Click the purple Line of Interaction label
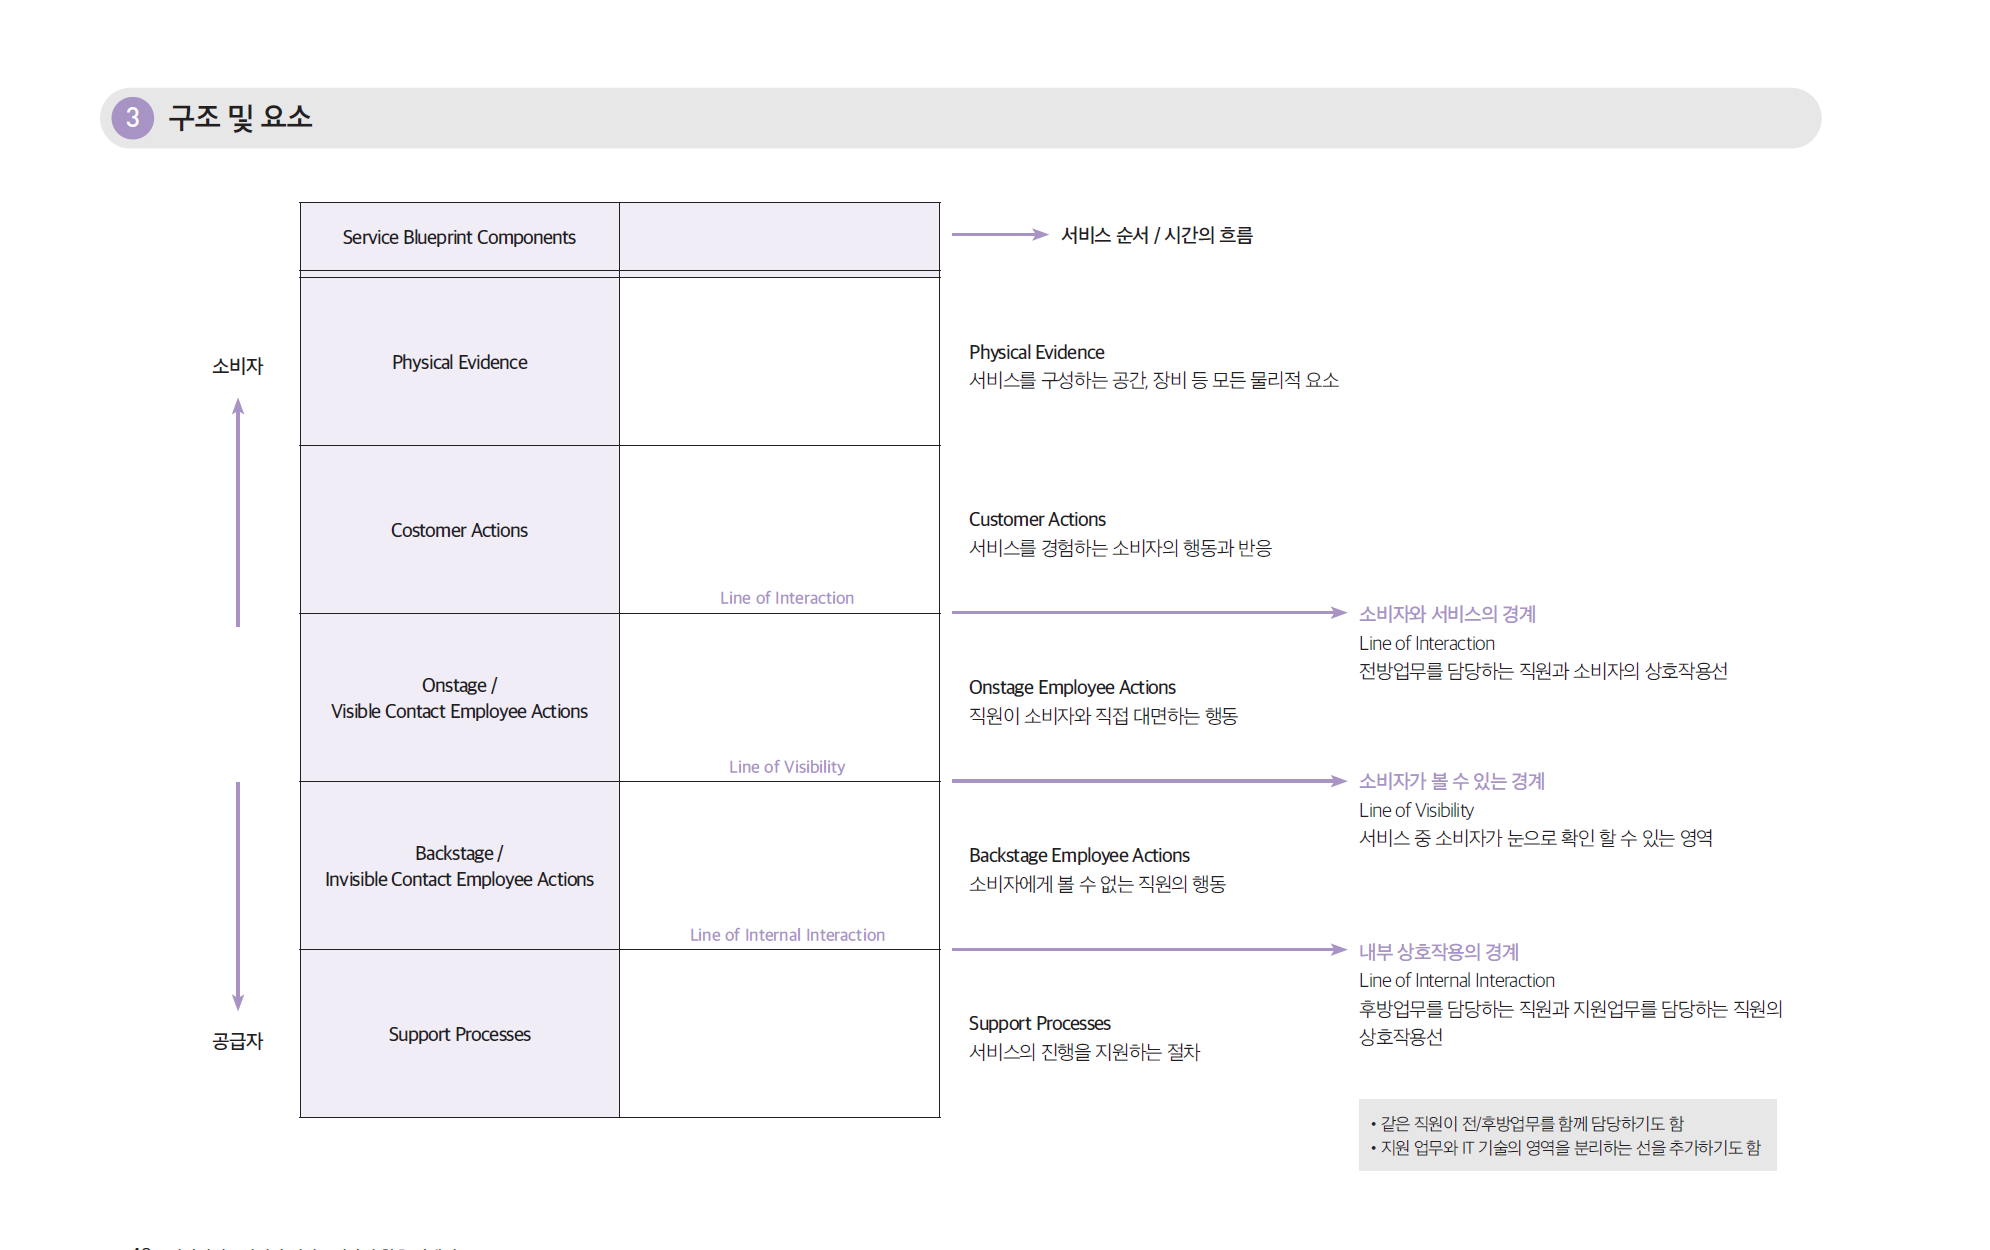Screen dimensions: 1990x1250 (786, 598)
